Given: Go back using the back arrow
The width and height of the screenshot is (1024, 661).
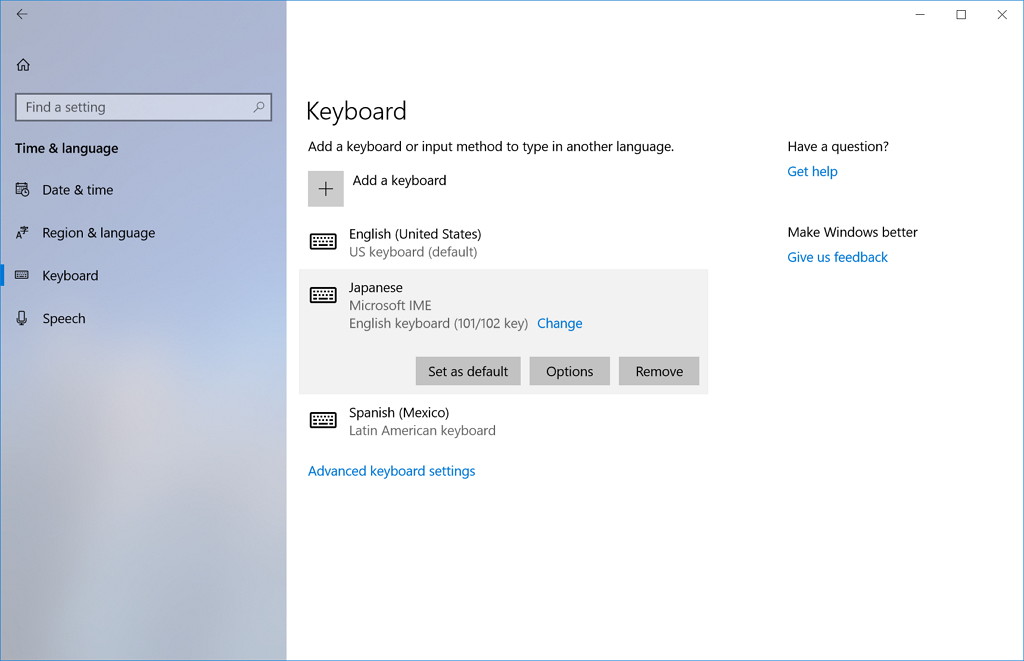Looking at the screenshot, I should (22, 14).
